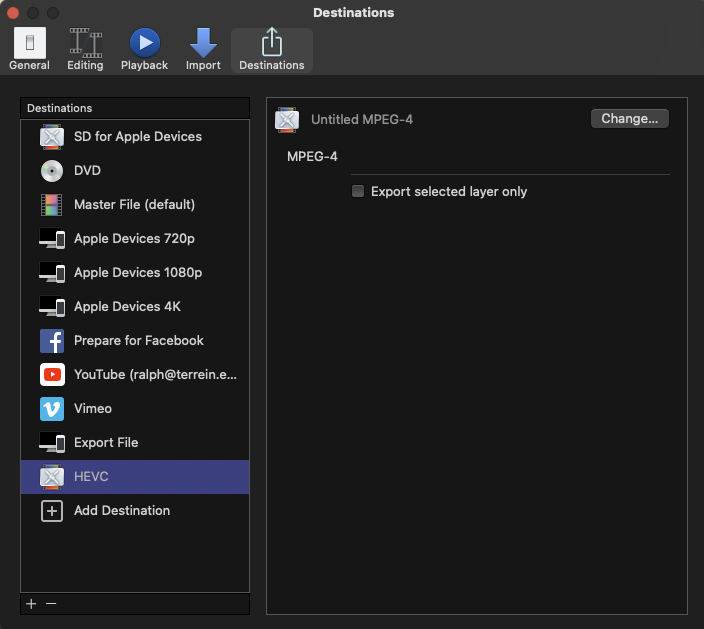Select the Export File destination
Image resolution: width=704 pixels, height=629 pixels.
pyautogui.click(x=106, y=443)
